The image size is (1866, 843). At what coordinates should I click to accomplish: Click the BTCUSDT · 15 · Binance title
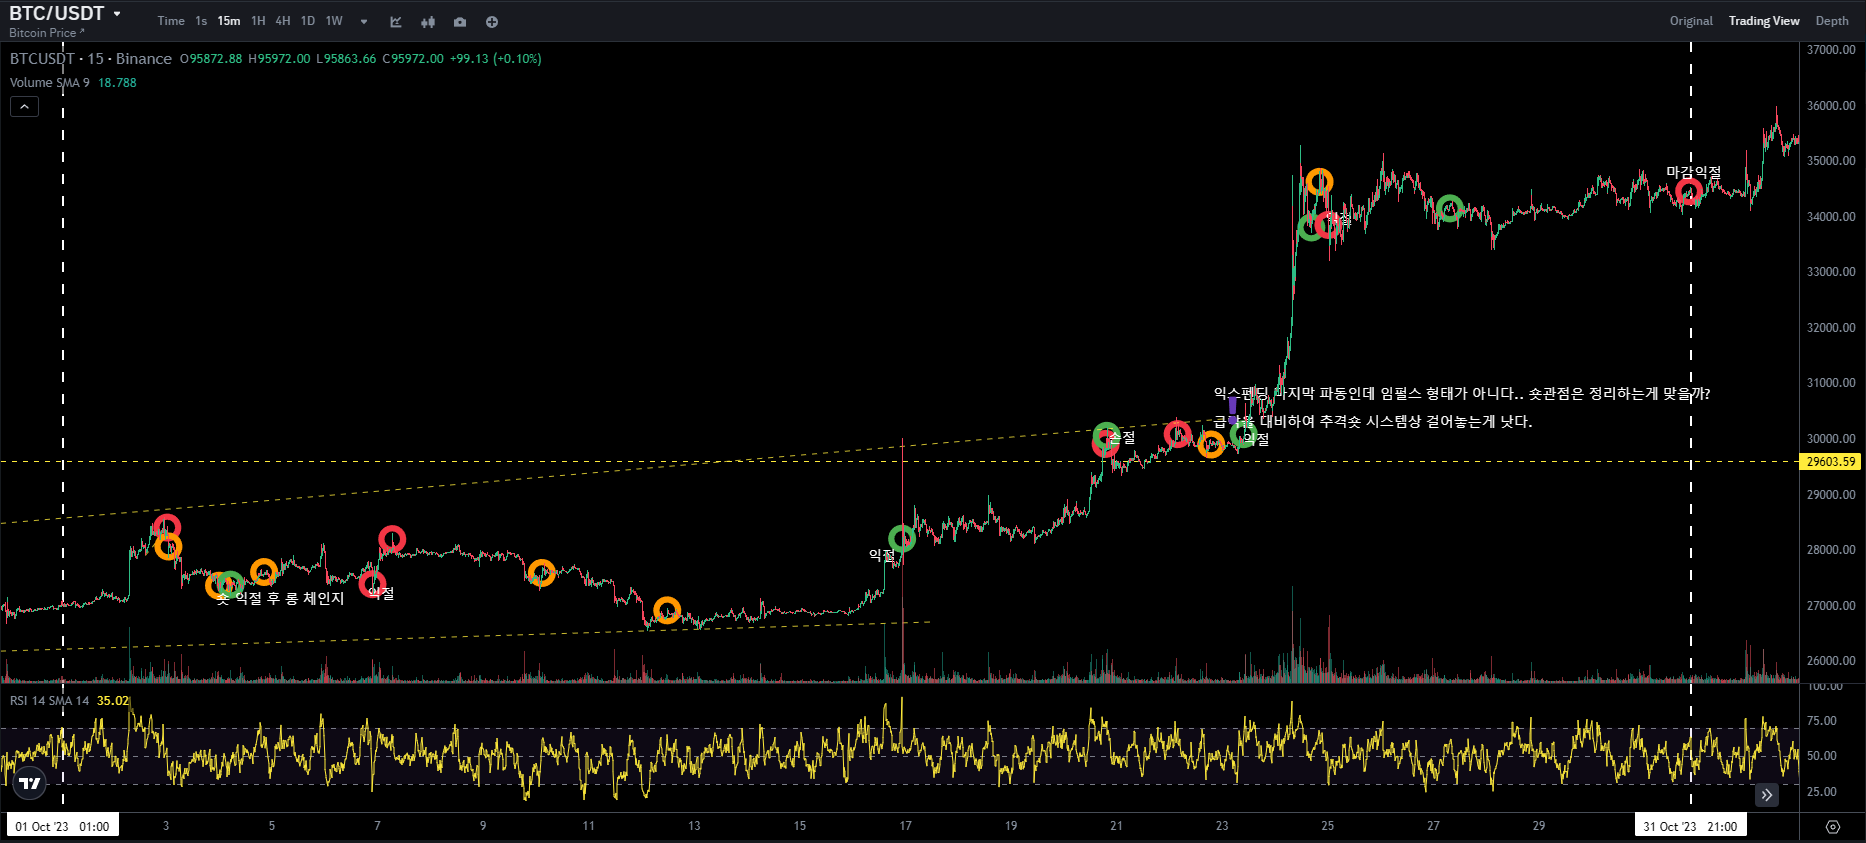coord(91,59)
